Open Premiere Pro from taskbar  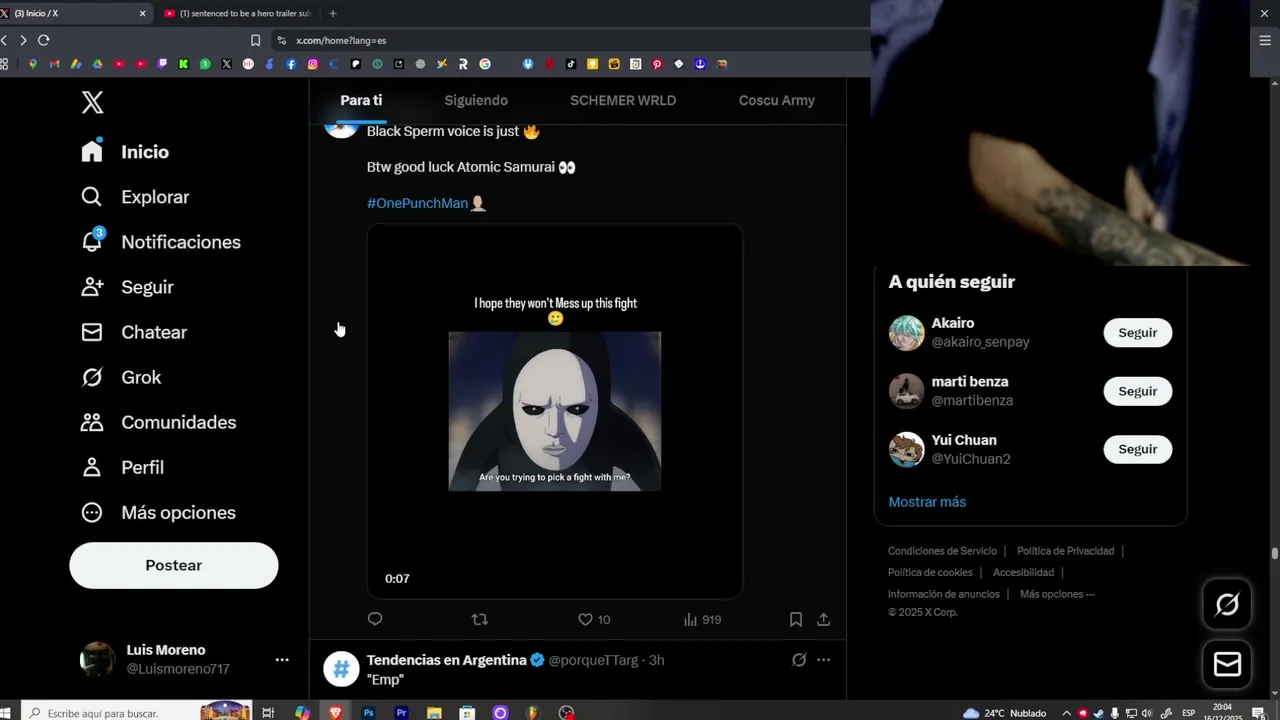pyautogui.click(x=402, y=713)
